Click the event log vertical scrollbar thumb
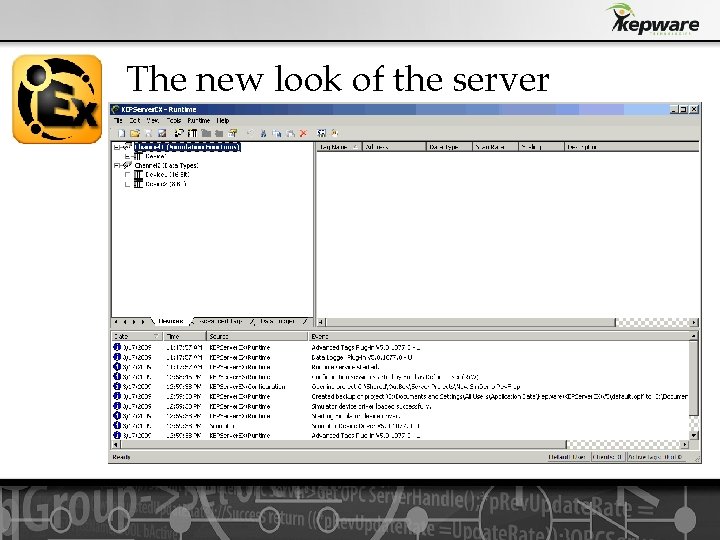This screenshot has height=540, width=720. tap(694, 377)
